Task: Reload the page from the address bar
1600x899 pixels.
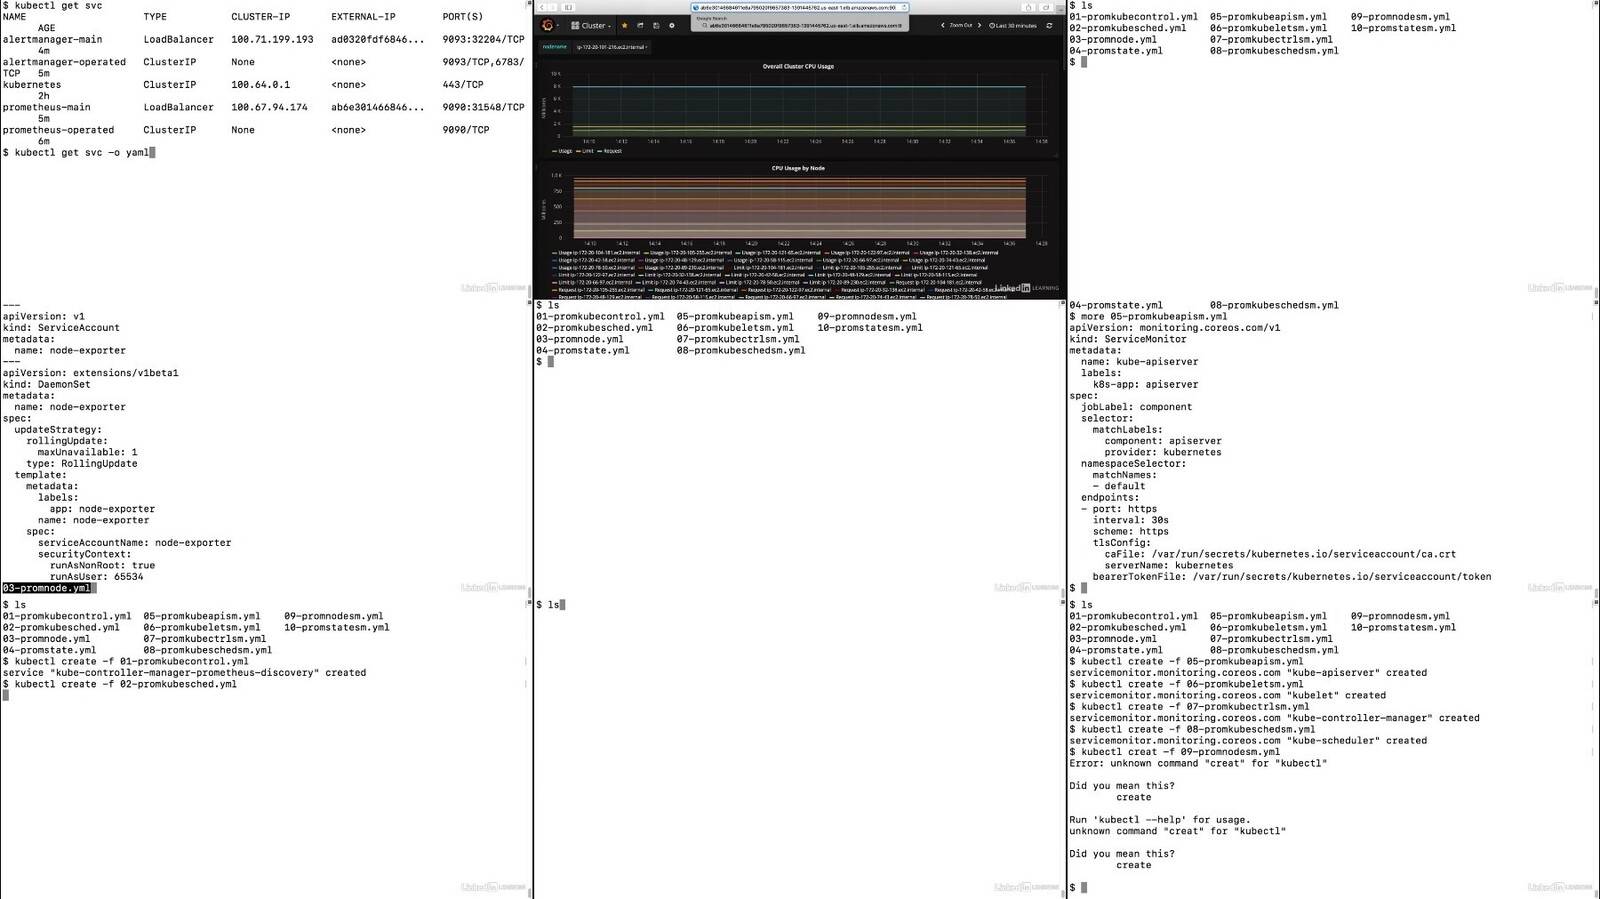Action: tap(903, 7)
